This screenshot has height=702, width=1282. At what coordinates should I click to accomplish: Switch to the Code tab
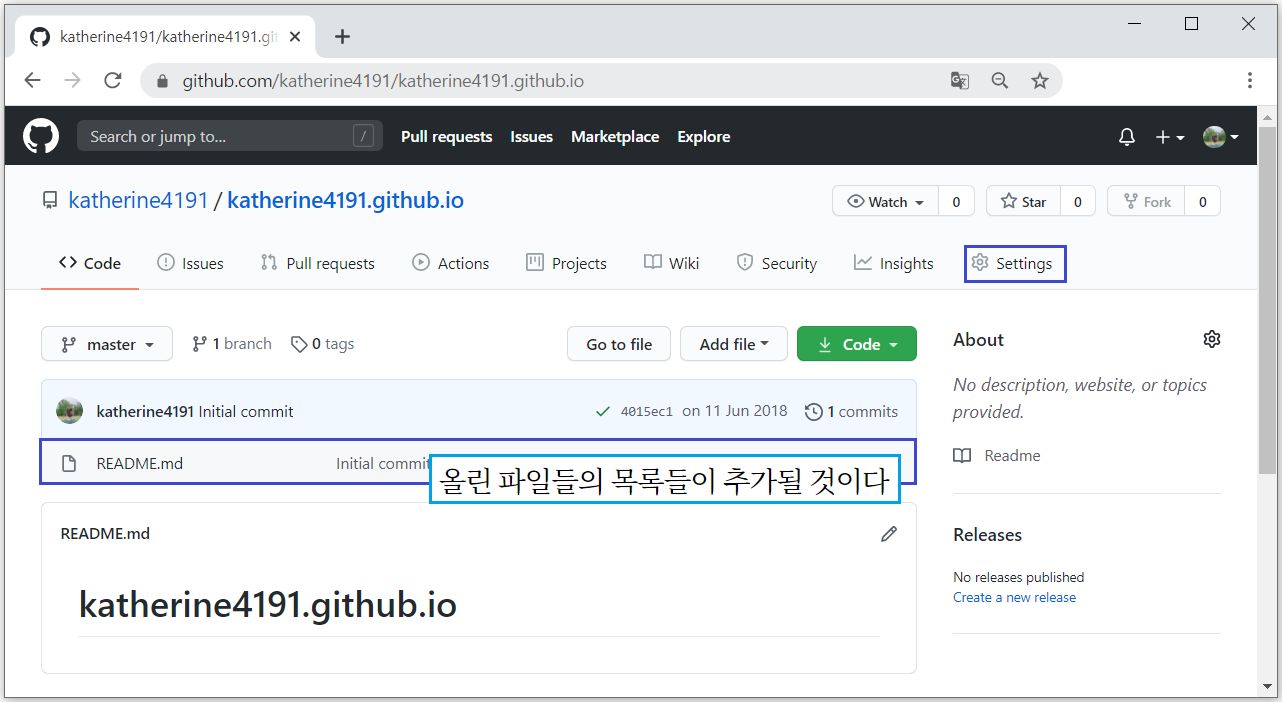(x=90, y=263)
